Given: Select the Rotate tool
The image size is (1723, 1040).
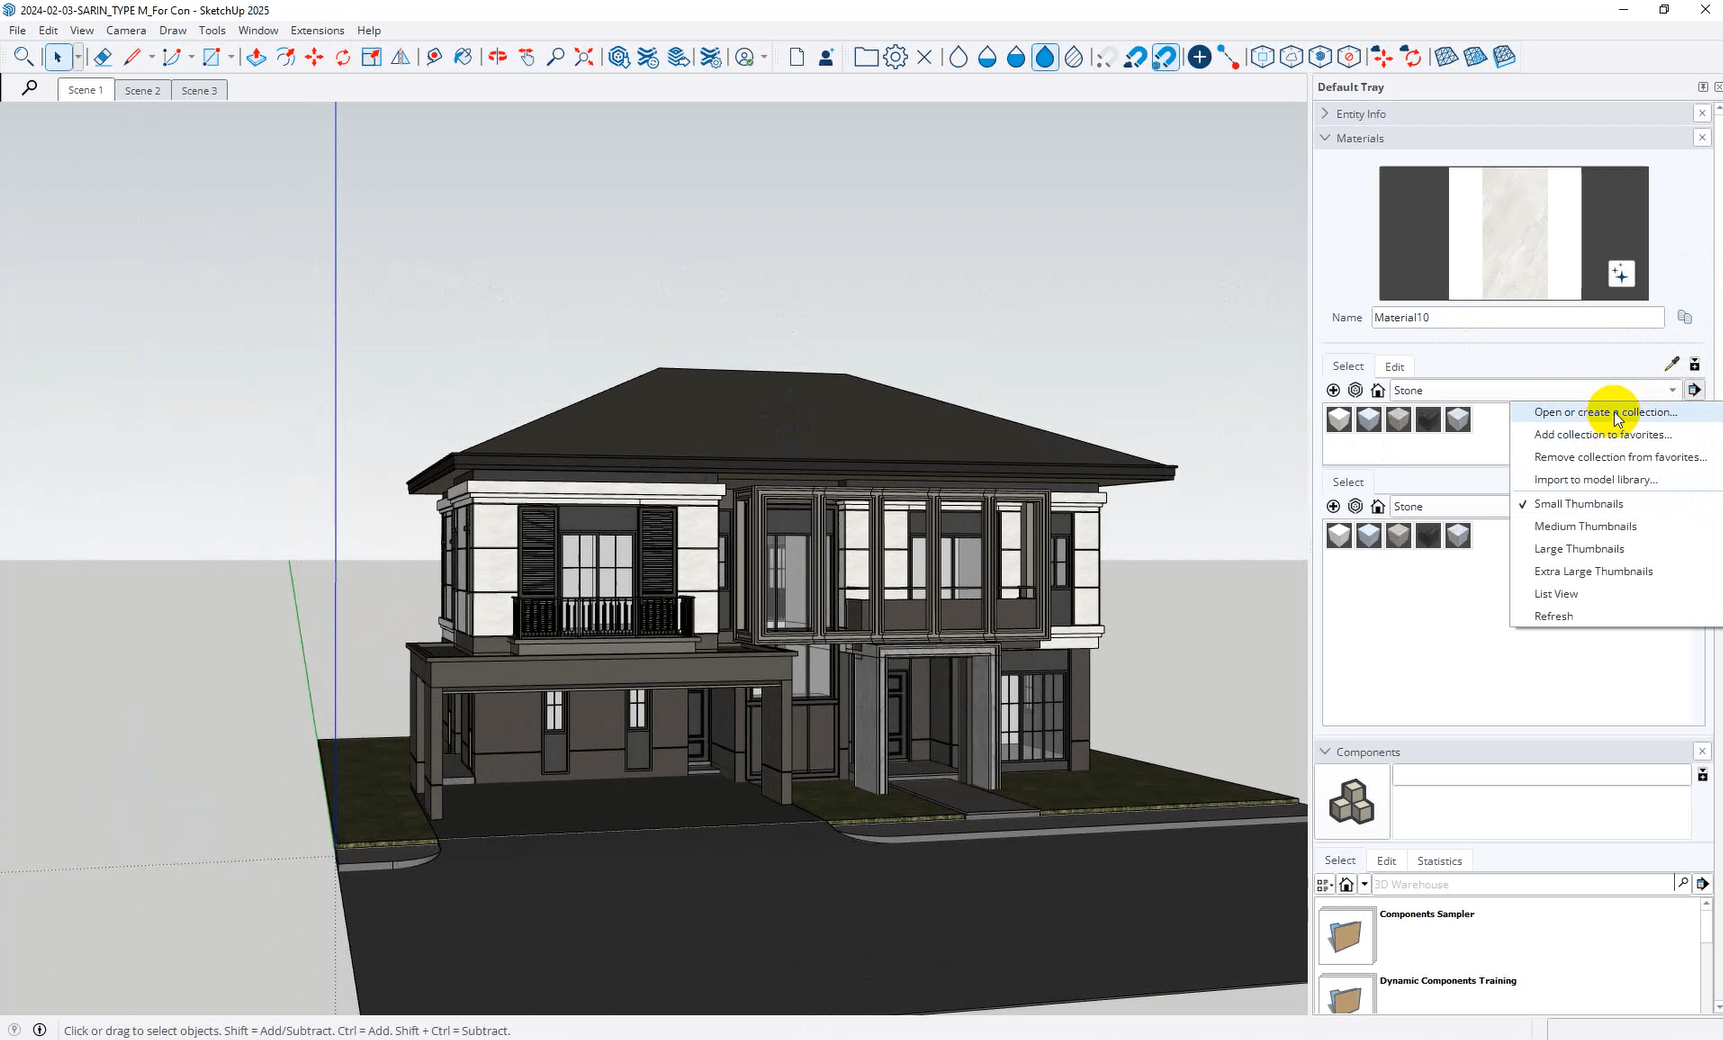Looking at the screenshot, I should click(343, 57).
